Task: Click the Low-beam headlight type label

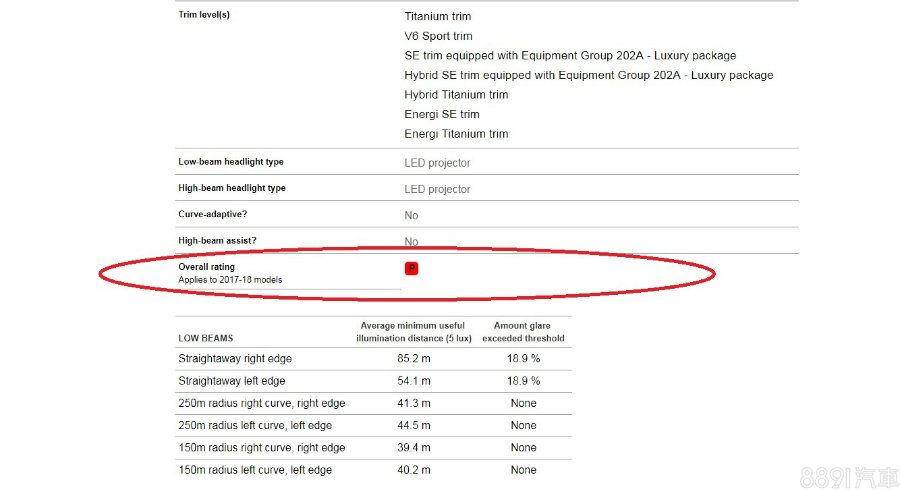Action: 231,162
